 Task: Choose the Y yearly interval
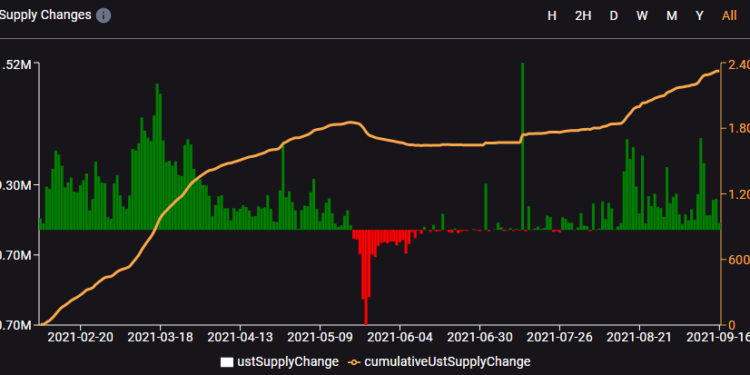[x=699, y=16]
